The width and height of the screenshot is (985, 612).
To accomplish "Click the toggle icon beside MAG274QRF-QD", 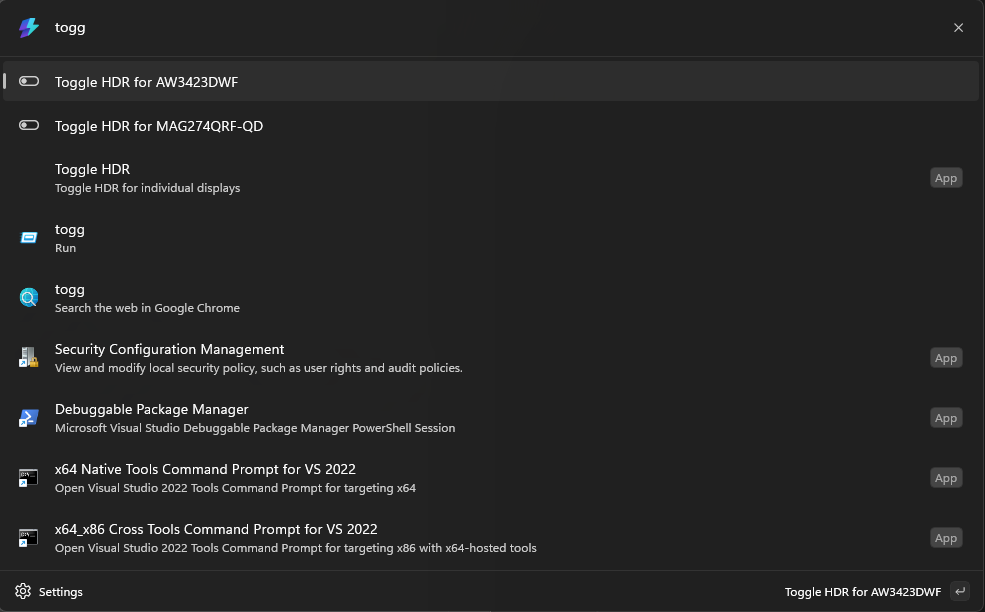I will 29,125.
